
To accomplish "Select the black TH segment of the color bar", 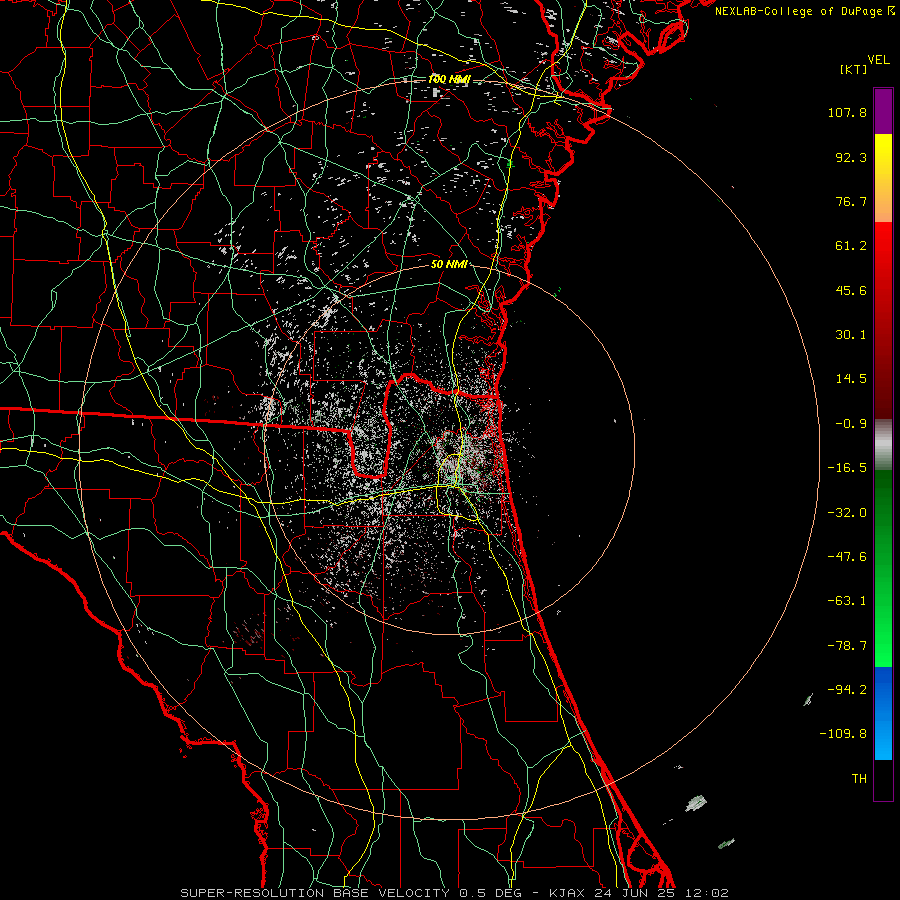I will (x=883, y=779).
